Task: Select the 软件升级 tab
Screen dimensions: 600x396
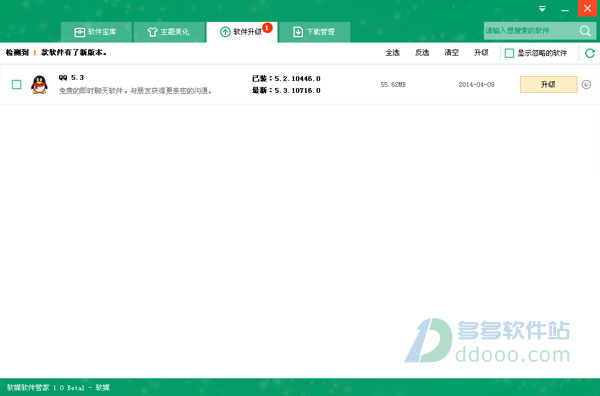Action: [242, 32]
